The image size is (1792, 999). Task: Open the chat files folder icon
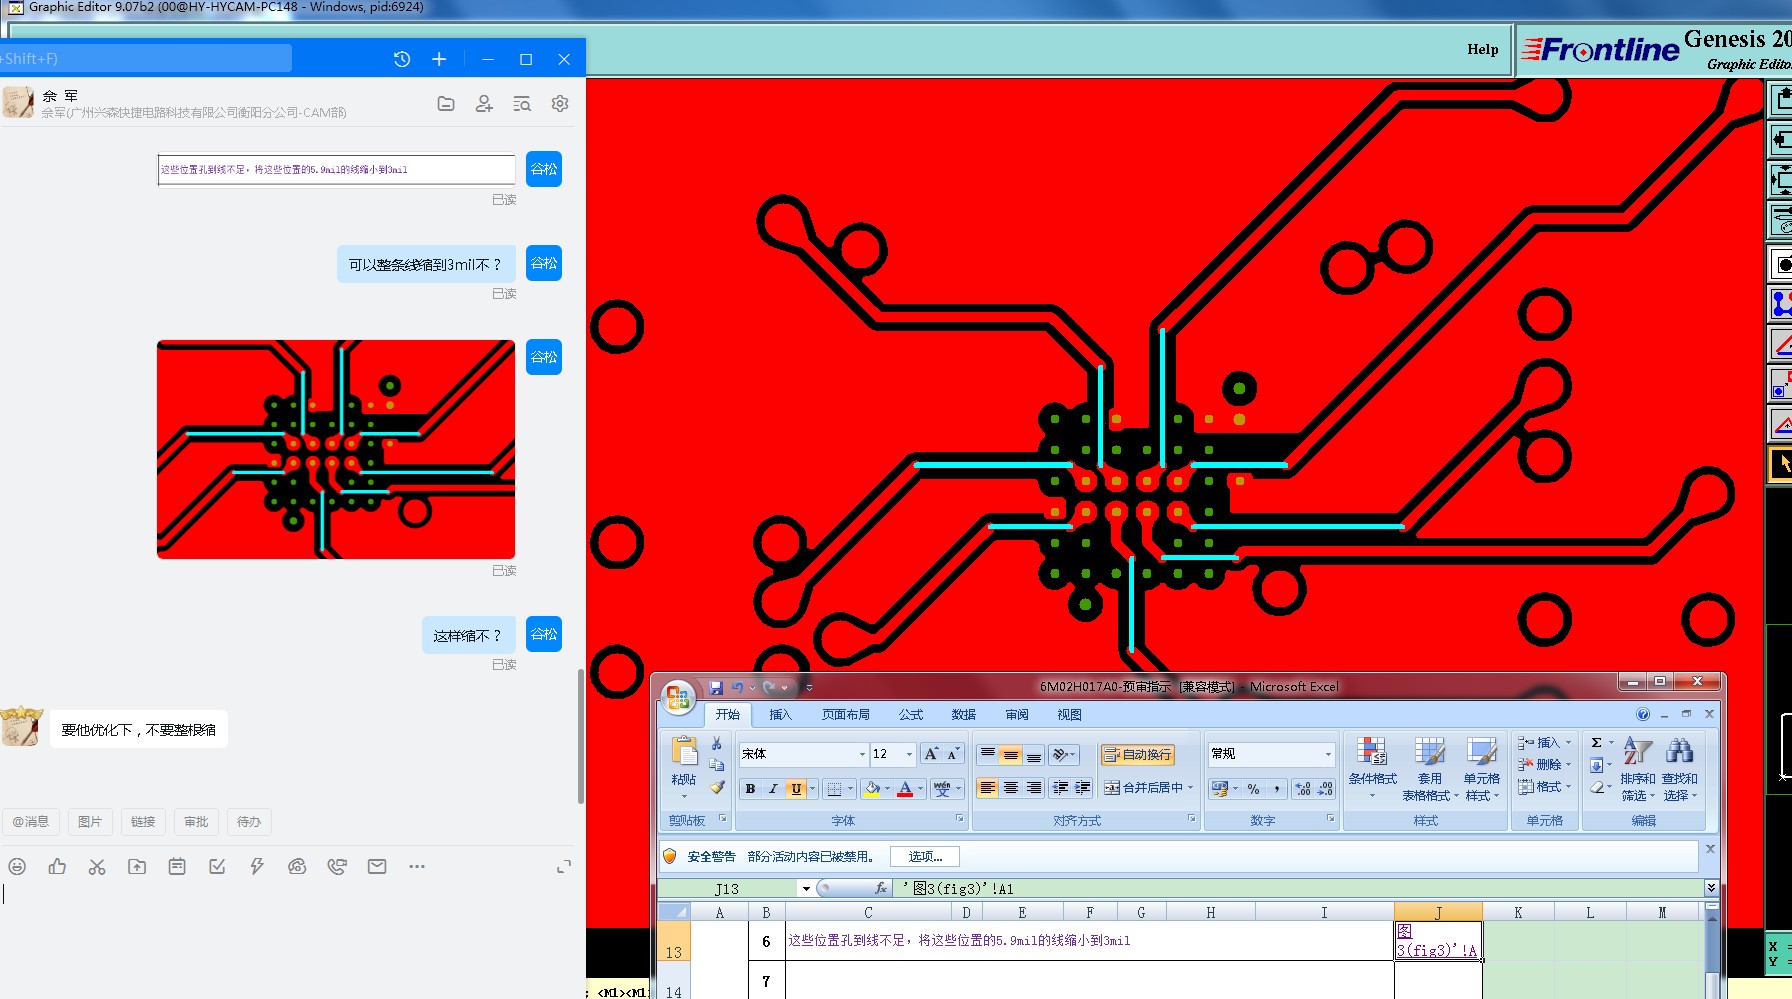point(446,104)
